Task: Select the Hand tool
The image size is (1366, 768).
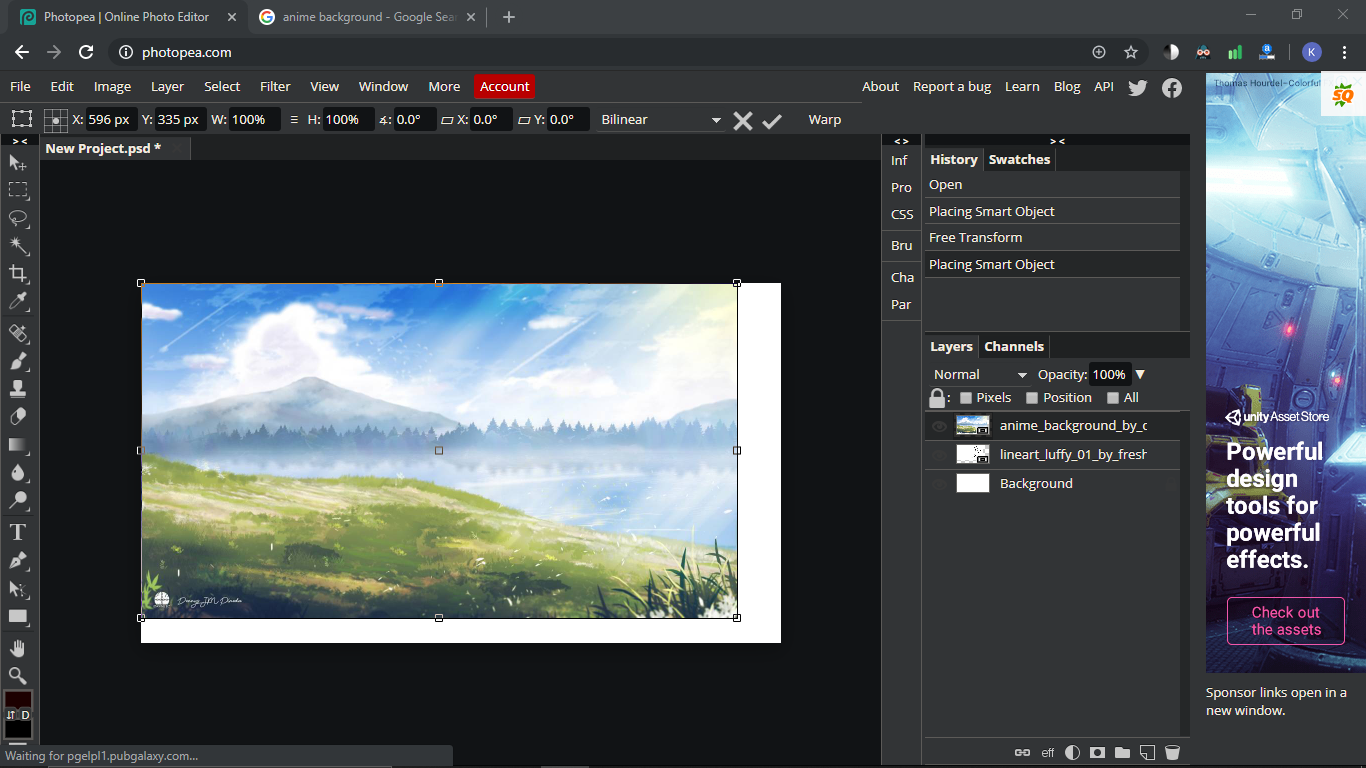Action: 18,648
